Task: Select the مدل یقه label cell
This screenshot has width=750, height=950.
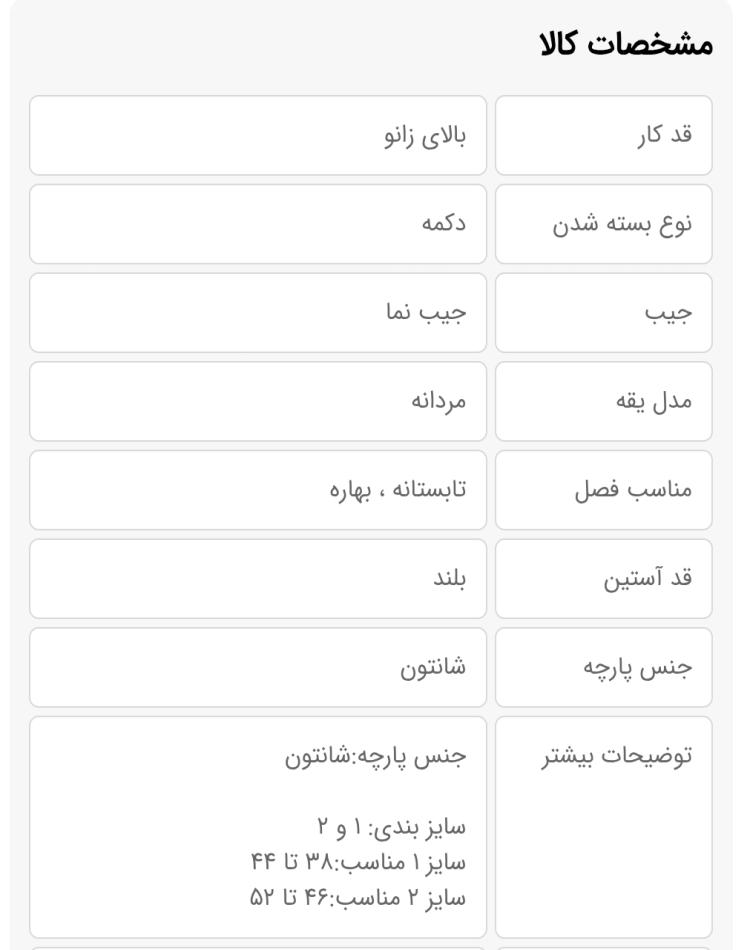Action: [603, 401]
